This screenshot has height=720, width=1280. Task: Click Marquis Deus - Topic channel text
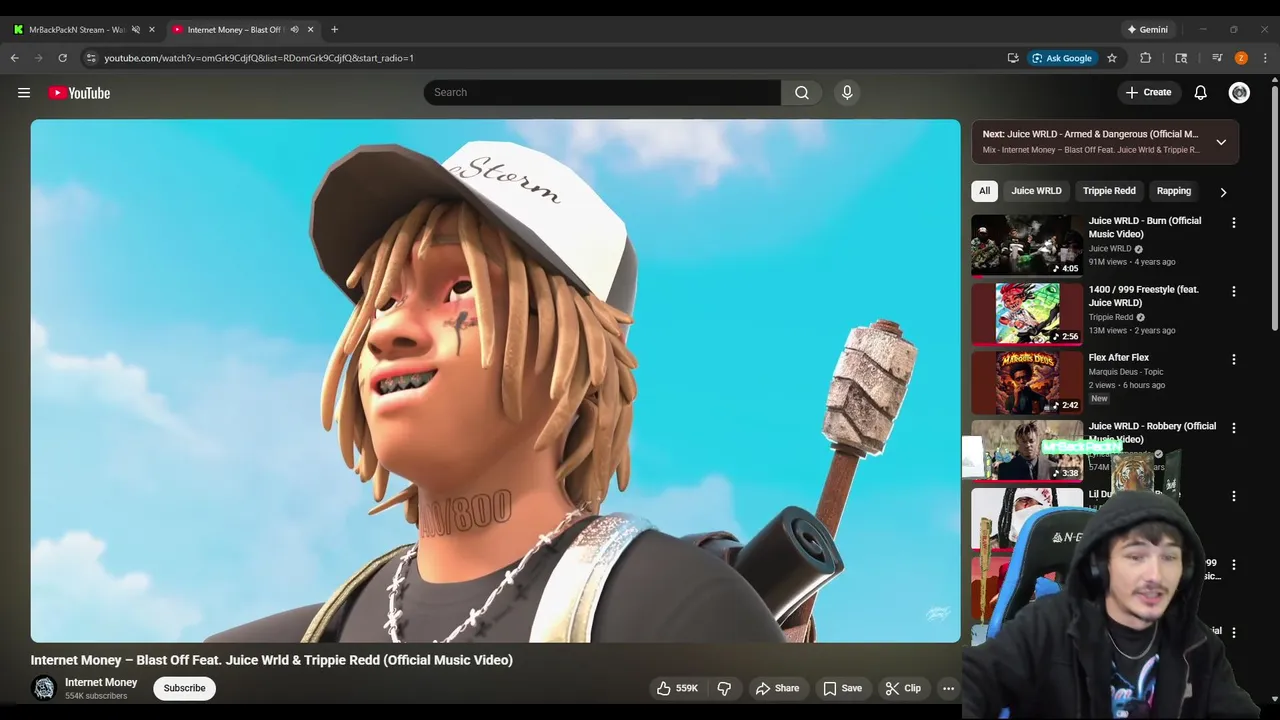[1126, 372]
